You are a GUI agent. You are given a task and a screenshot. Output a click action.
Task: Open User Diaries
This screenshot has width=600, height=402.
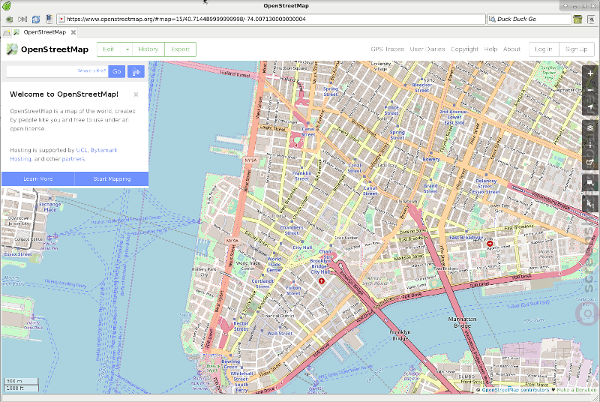point(427,49)
